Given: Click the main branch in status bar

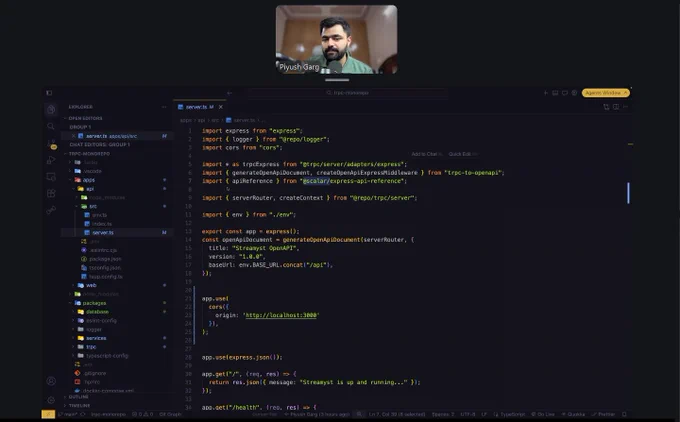Looking at the screenshot, I should click(67, 414).
